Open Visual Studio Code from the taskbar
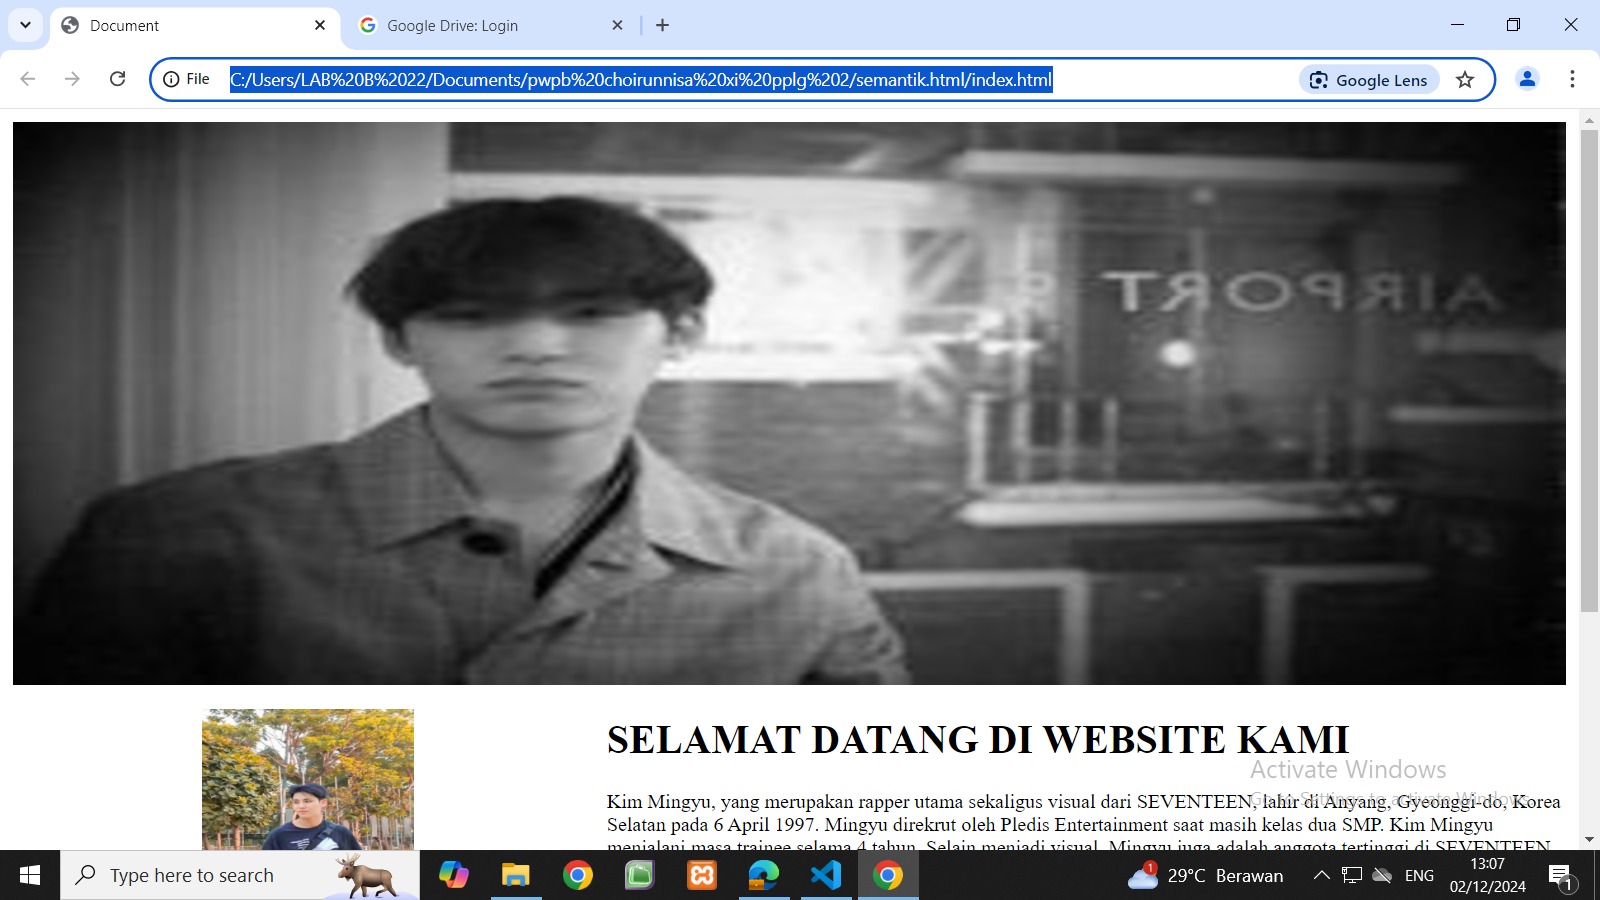The image size is (1600, 900). (x=826, y=876)
